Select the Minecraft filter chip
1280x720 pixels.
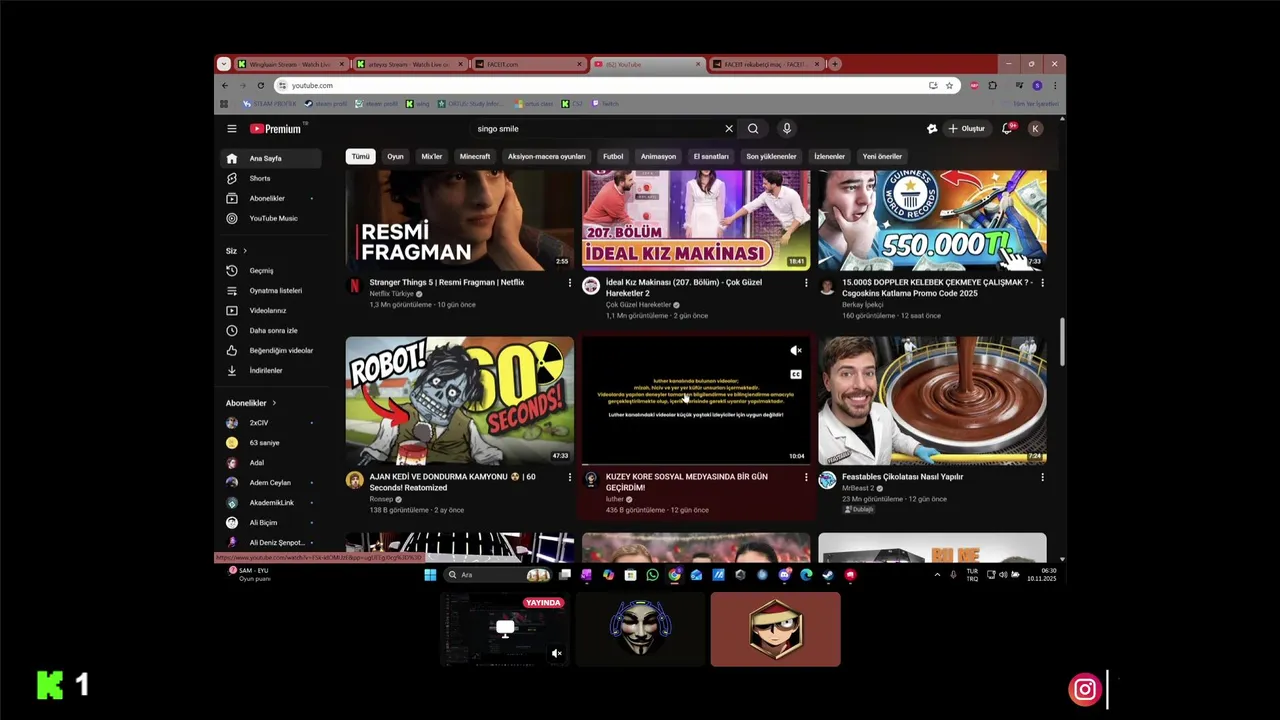(475, 156)
